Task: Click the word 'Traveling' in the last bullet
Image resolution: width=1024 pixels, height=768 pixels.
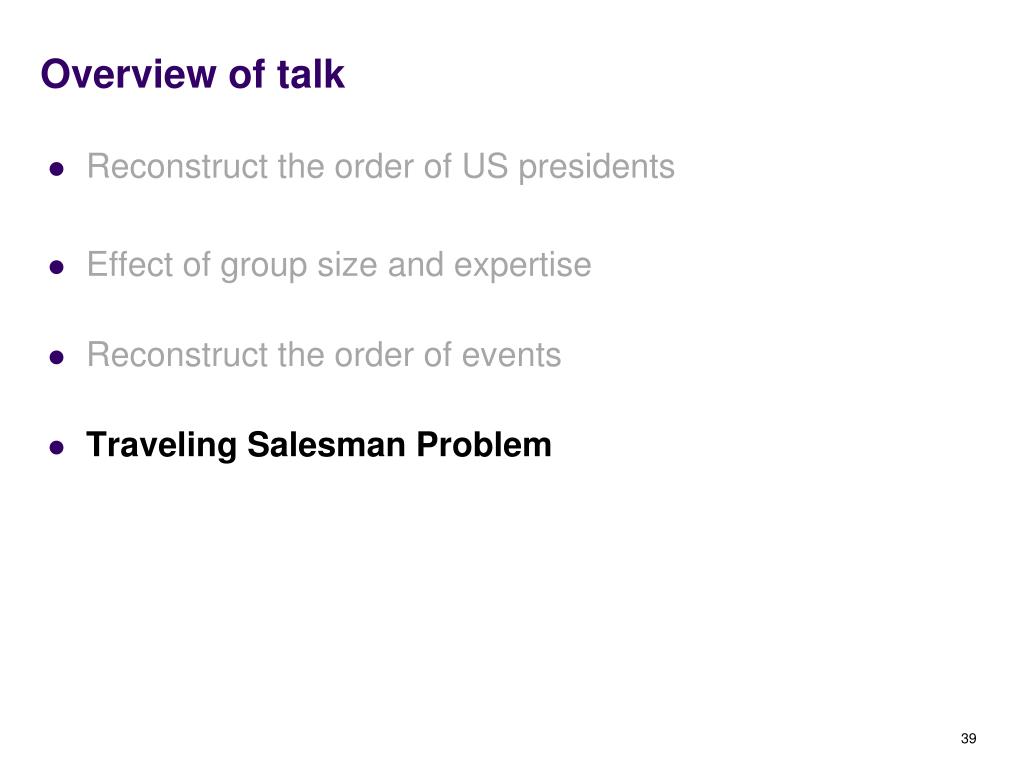Action: (x=161, y=446)
